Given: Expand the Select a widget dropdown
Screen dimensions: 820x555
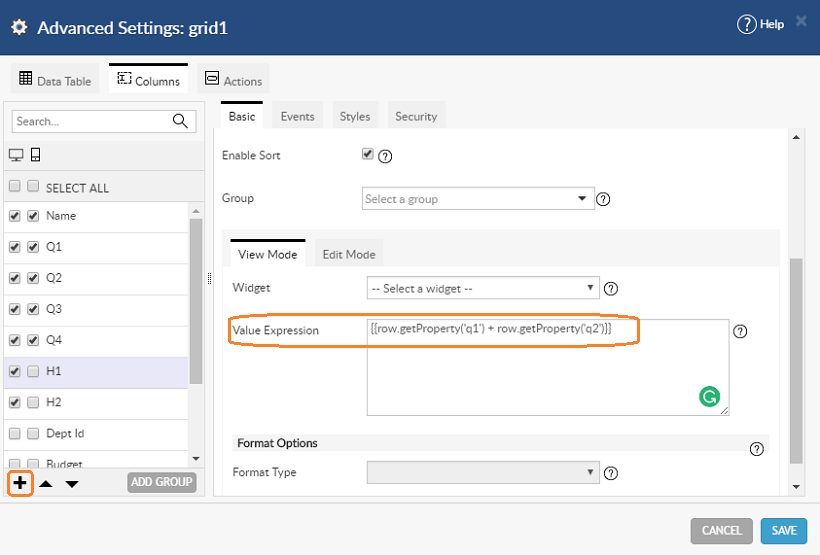Looking at the screenshot, I should coord(483,289).
